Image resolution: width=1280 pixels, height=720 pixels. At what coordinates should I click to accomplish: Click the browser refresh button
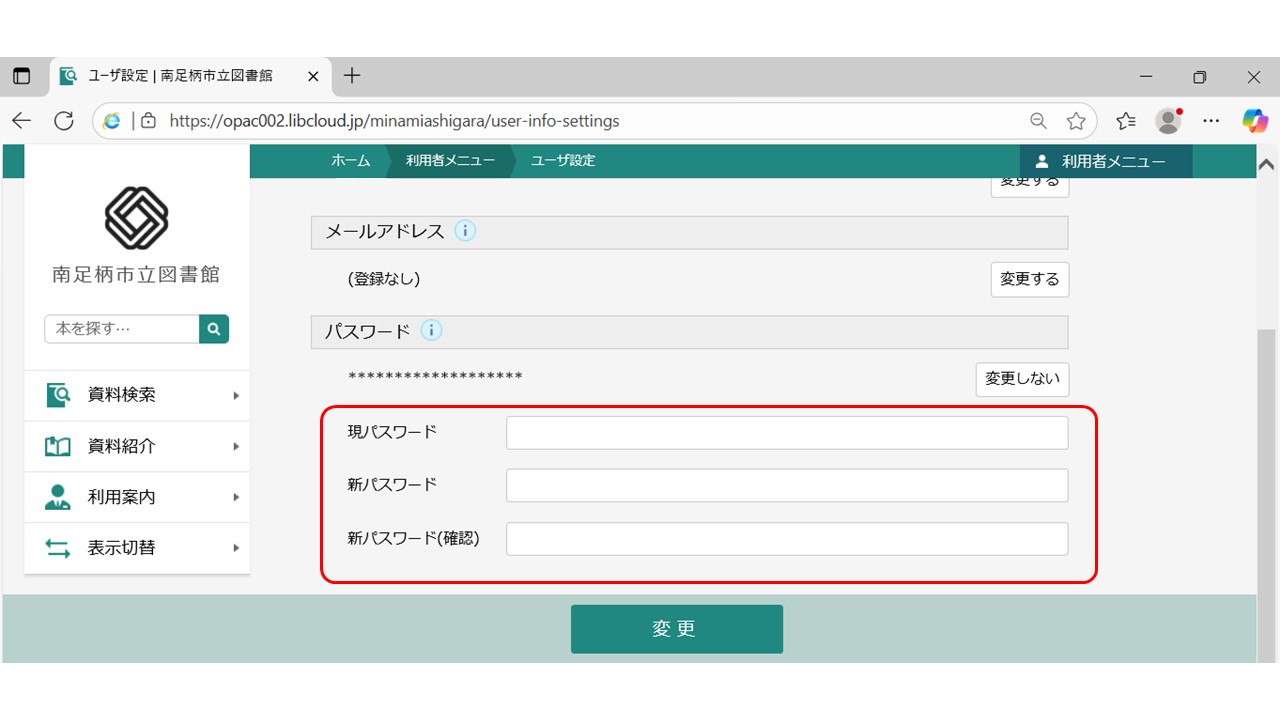(64, 121)
